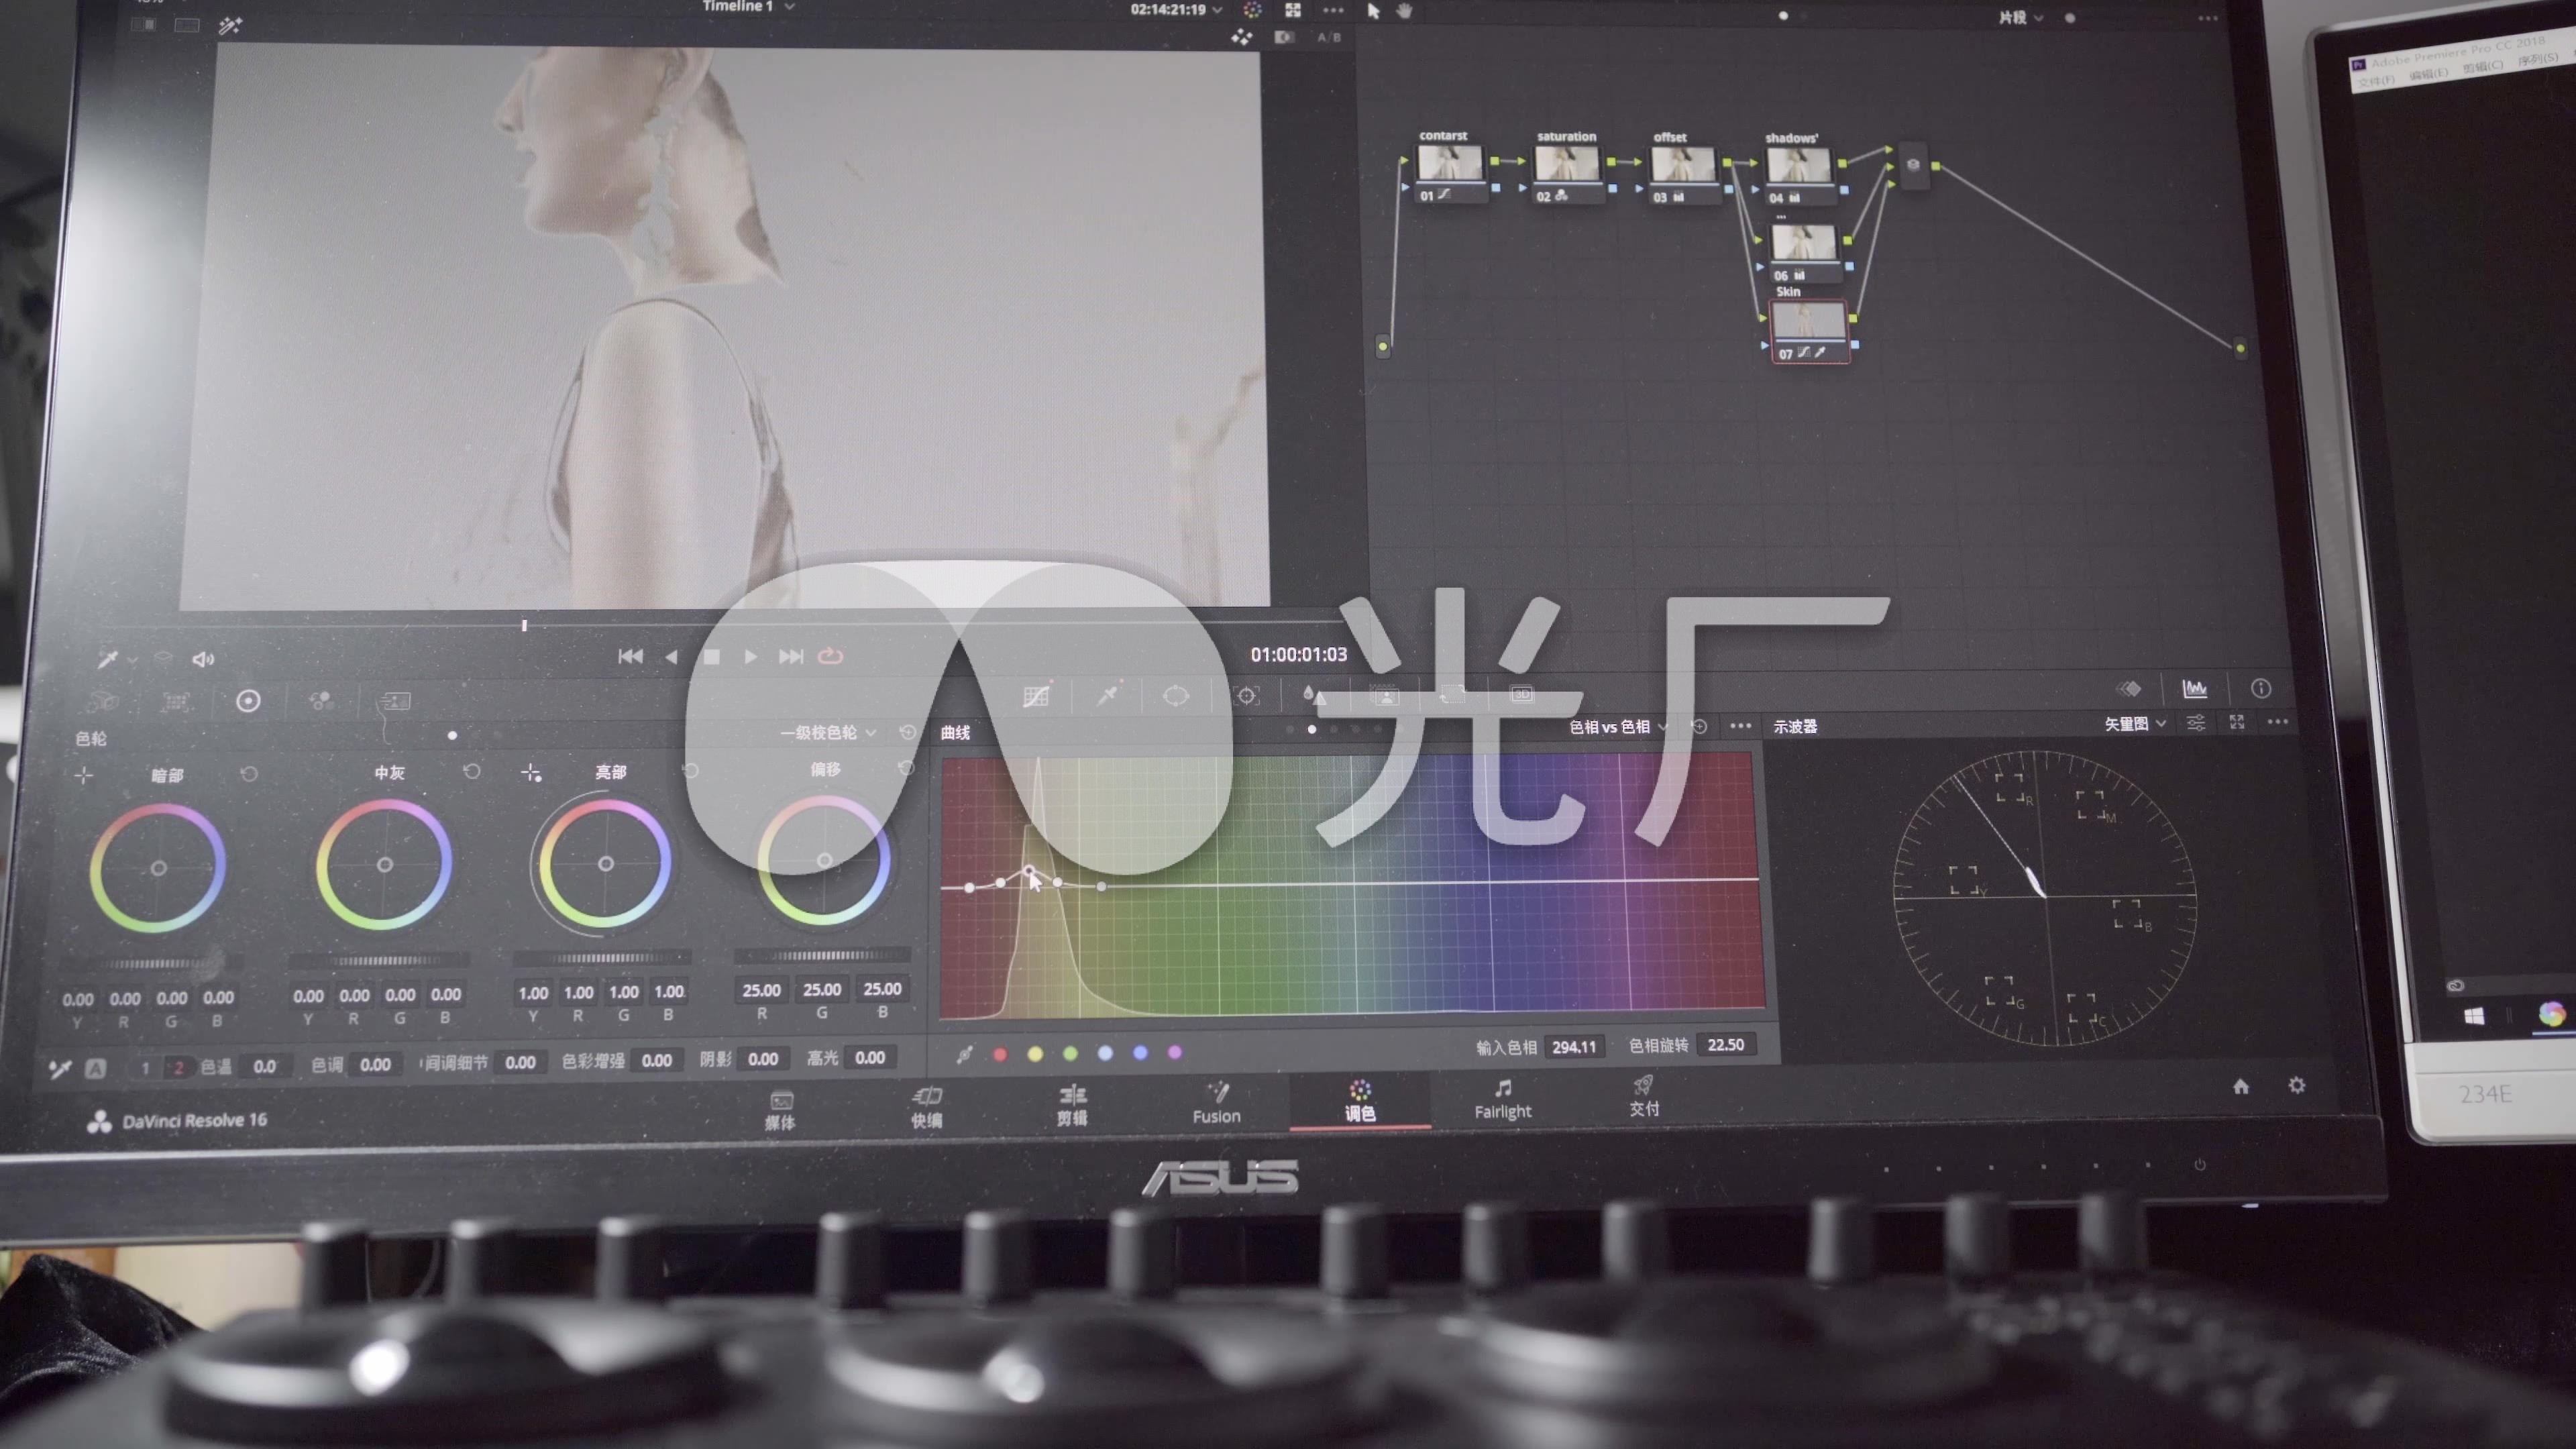The width and height of the screenshot is (2576, 1449).
Task: Select the node graph hand pan tool
Action: 1405,11
